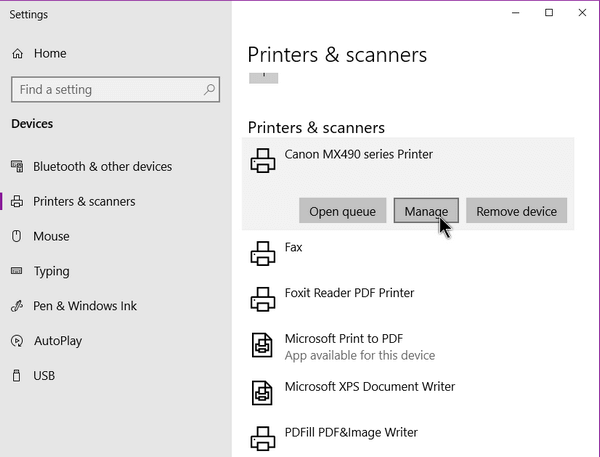Click the Find a setting field
The image size is (600, 457).
(116, 90)
